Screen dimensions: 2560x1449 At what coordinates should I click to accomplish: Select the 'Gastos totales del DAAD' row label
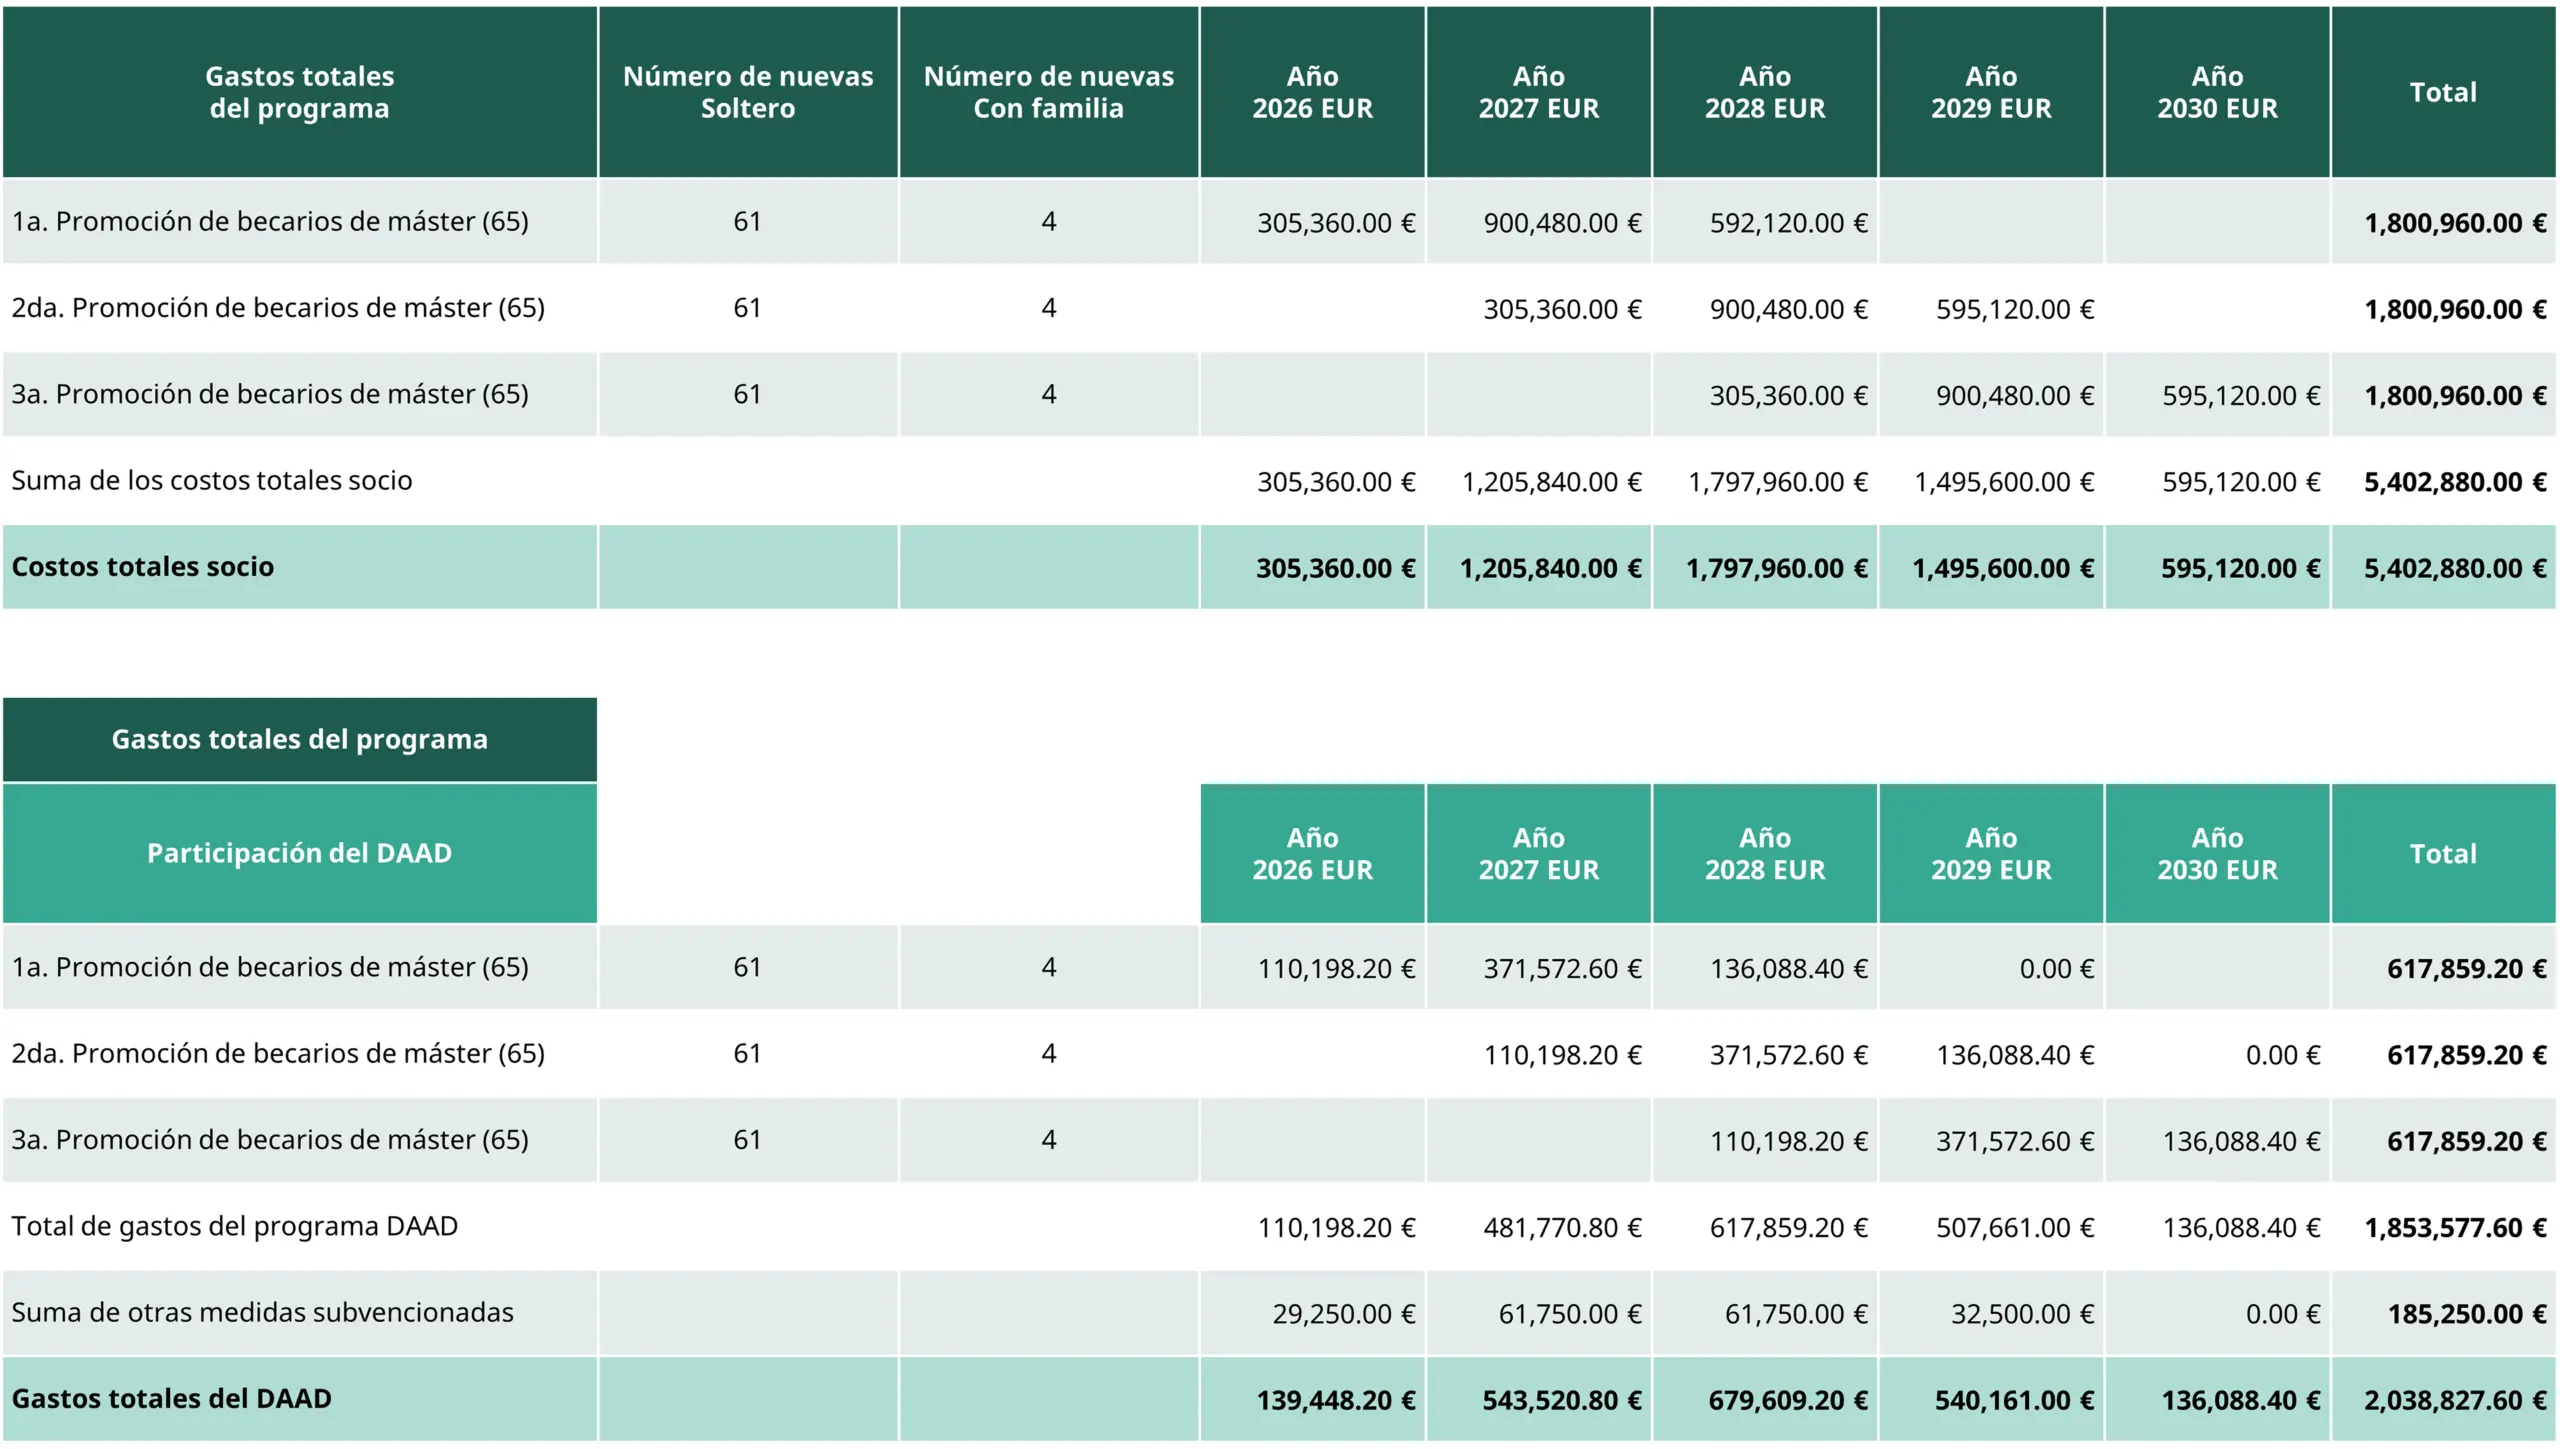172,1399
